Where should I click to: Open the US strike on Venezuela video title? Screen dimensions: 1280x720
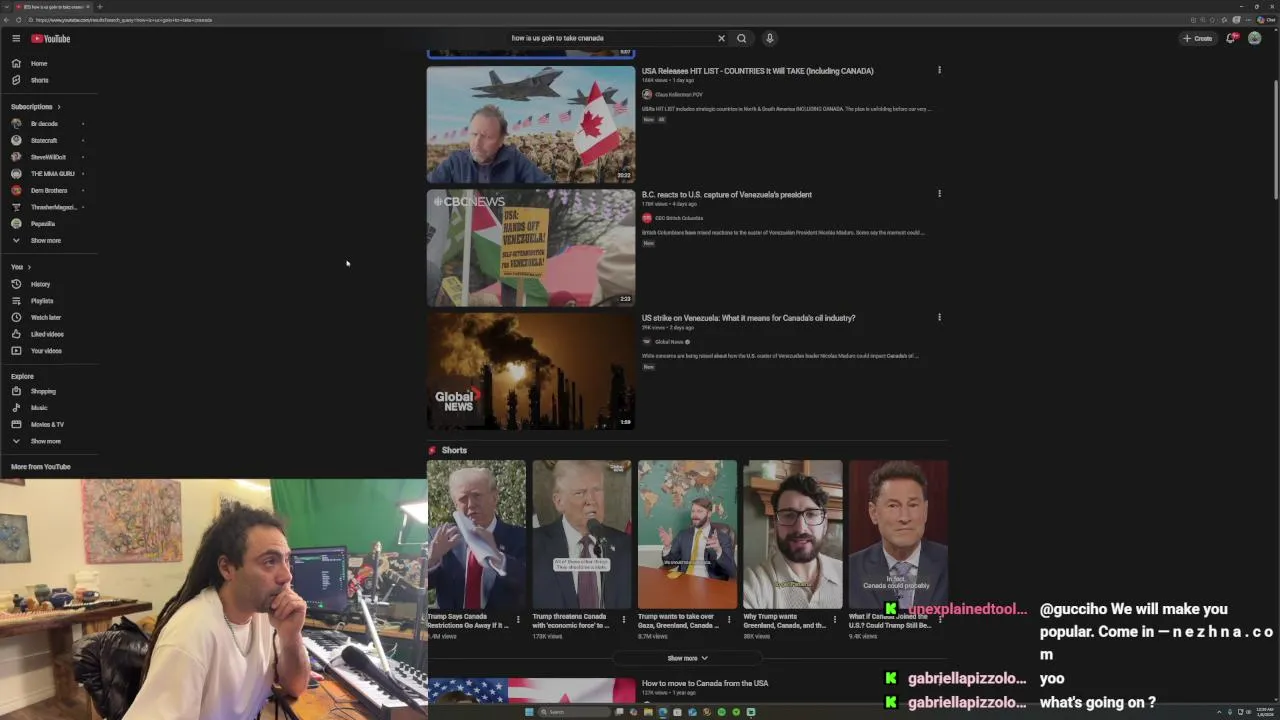[x=748, y=318]
